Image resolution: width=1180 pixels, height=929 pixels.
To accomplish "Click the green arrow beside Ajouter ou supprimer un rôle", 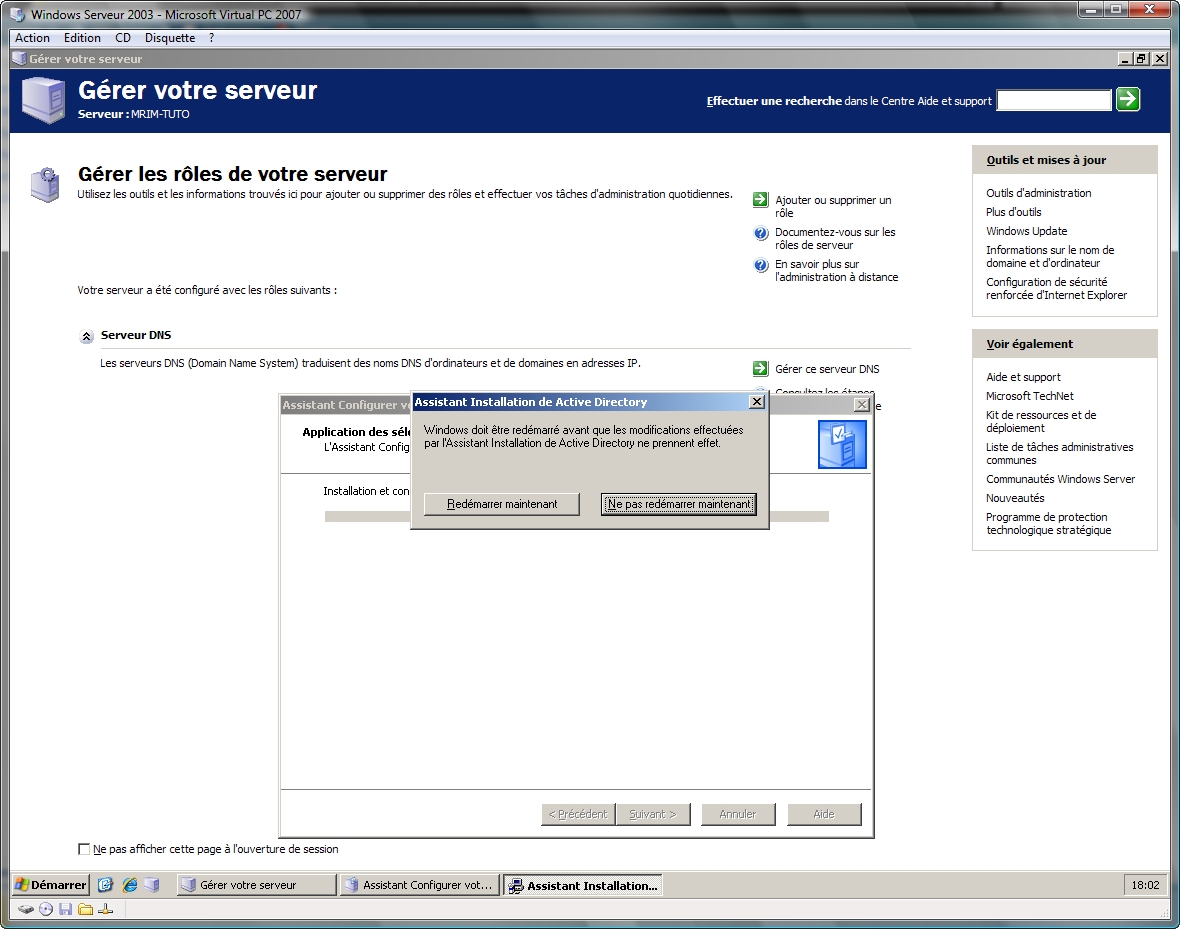I will [x=760, y=200].
